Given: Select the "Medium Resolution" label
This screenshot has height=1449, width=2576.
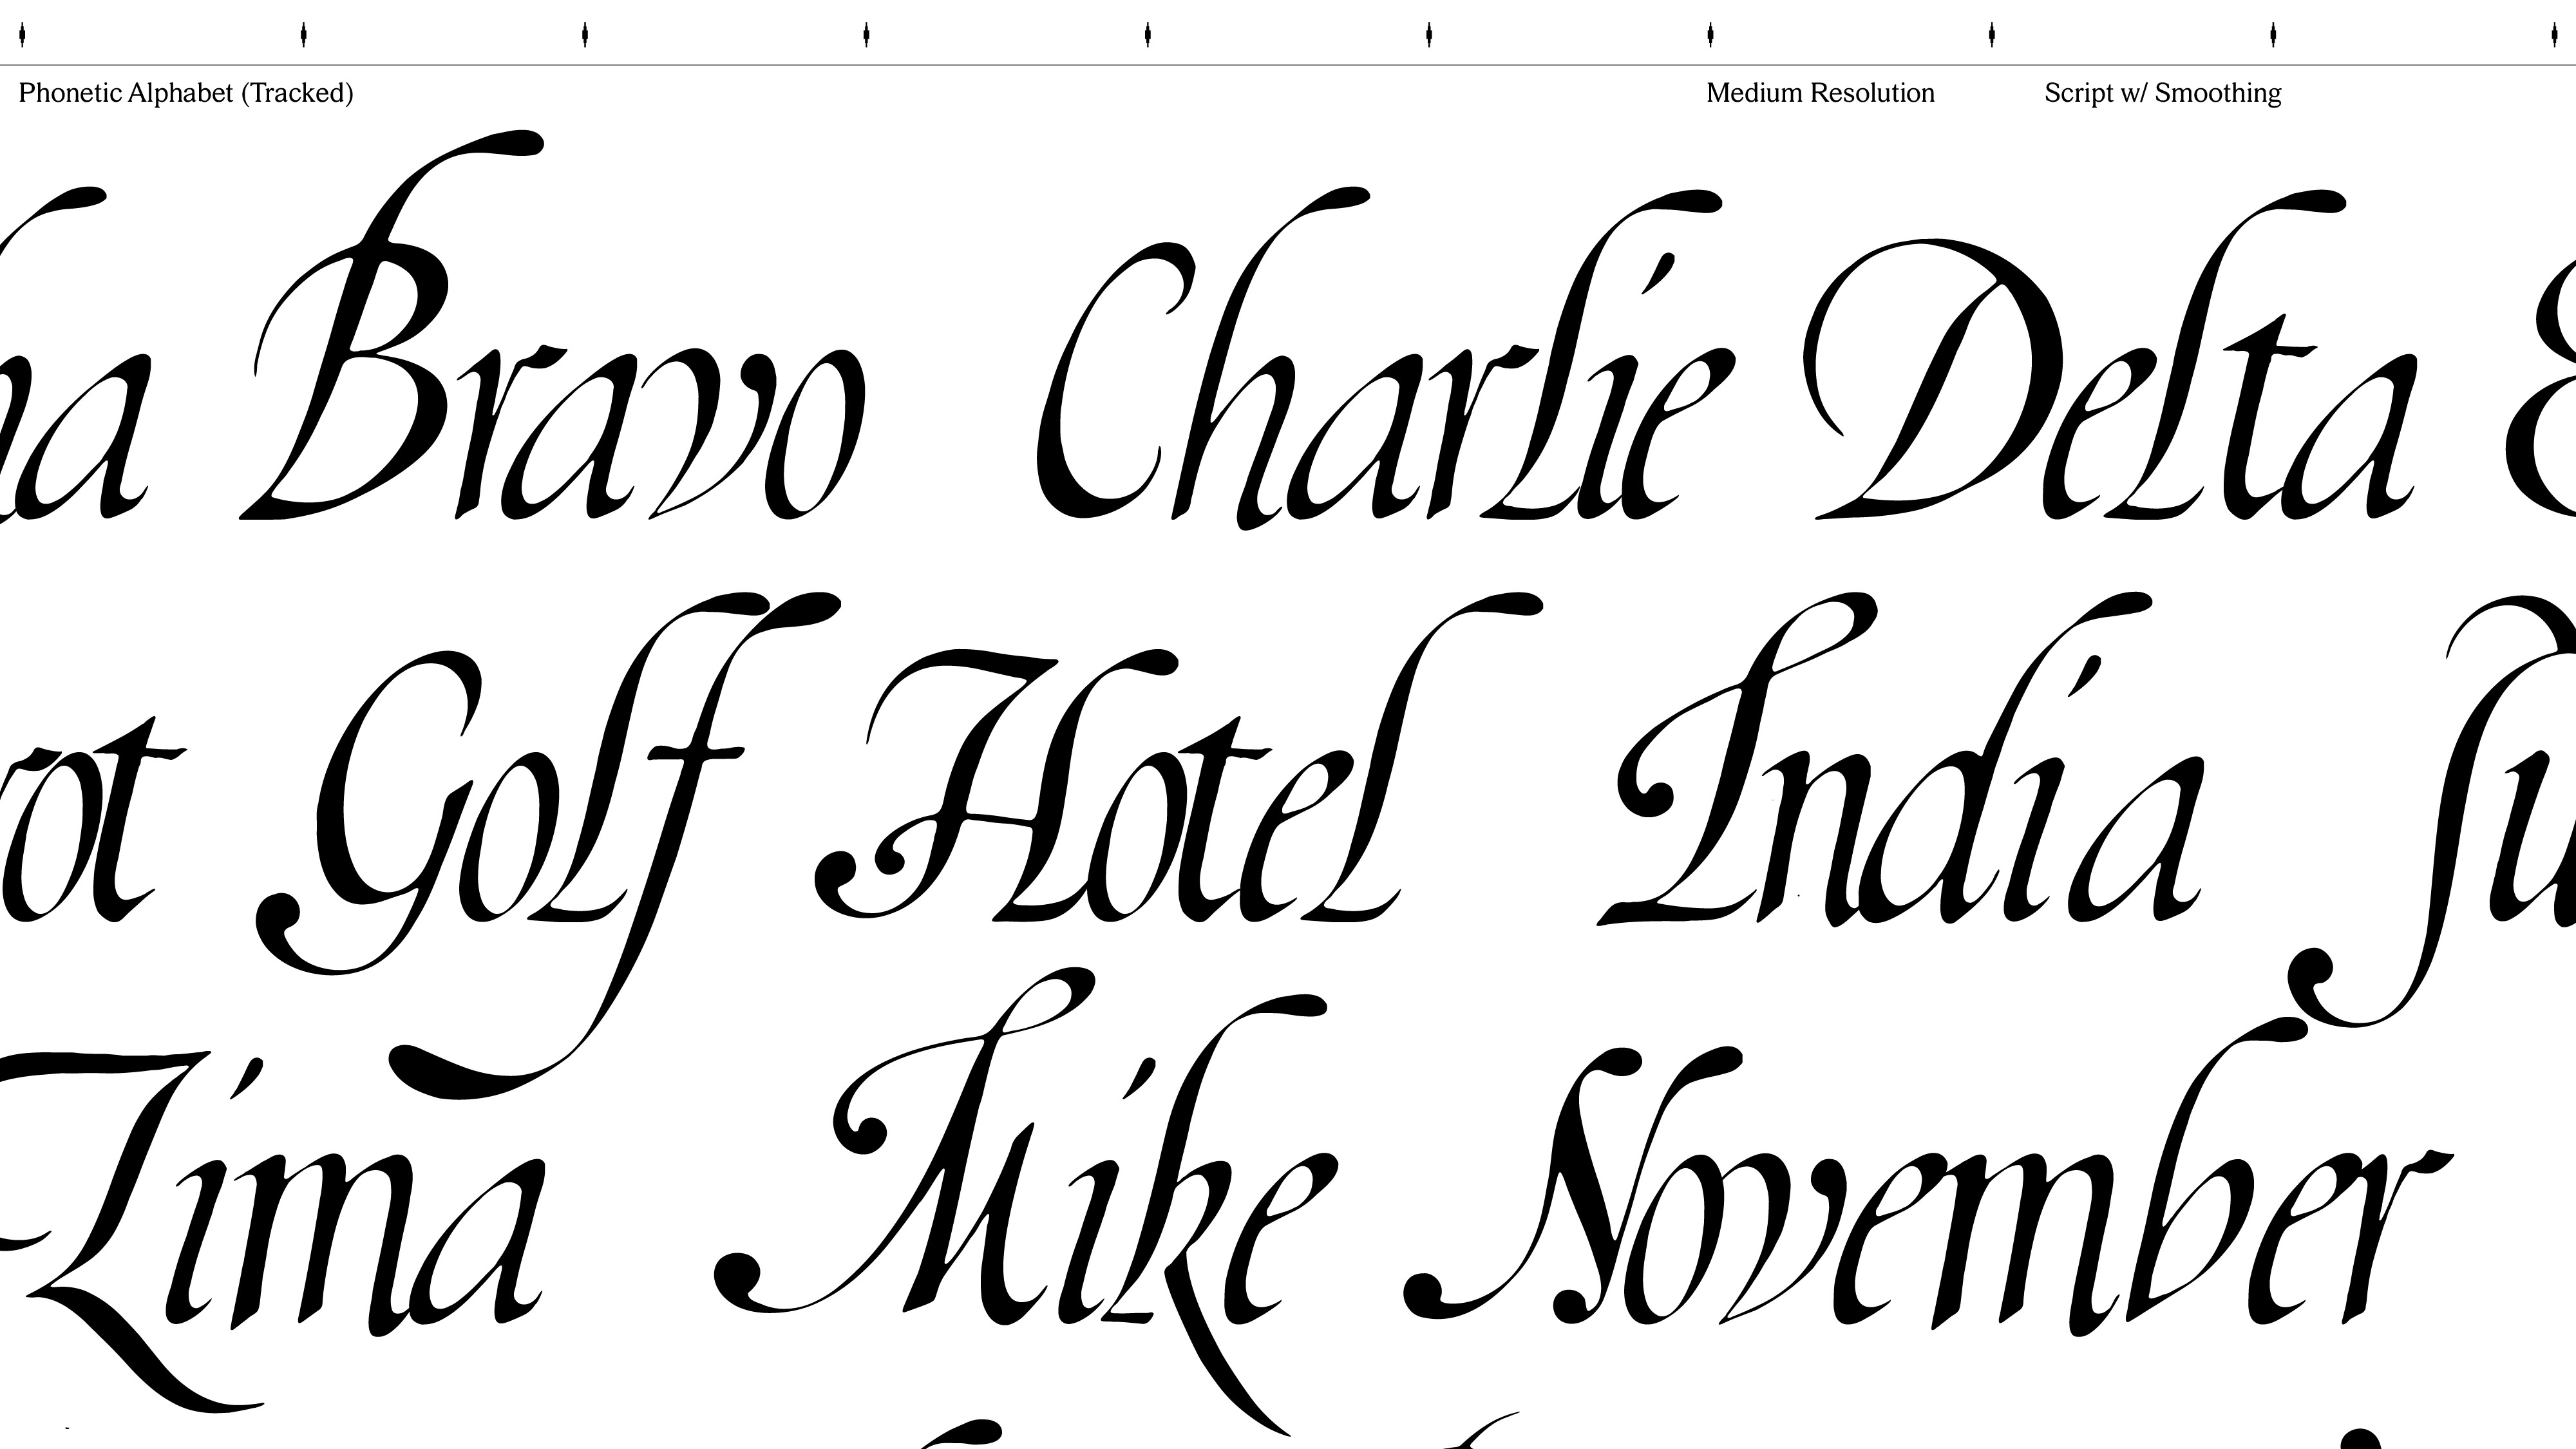Looking at the screenshot, I should coord(1820,93).
